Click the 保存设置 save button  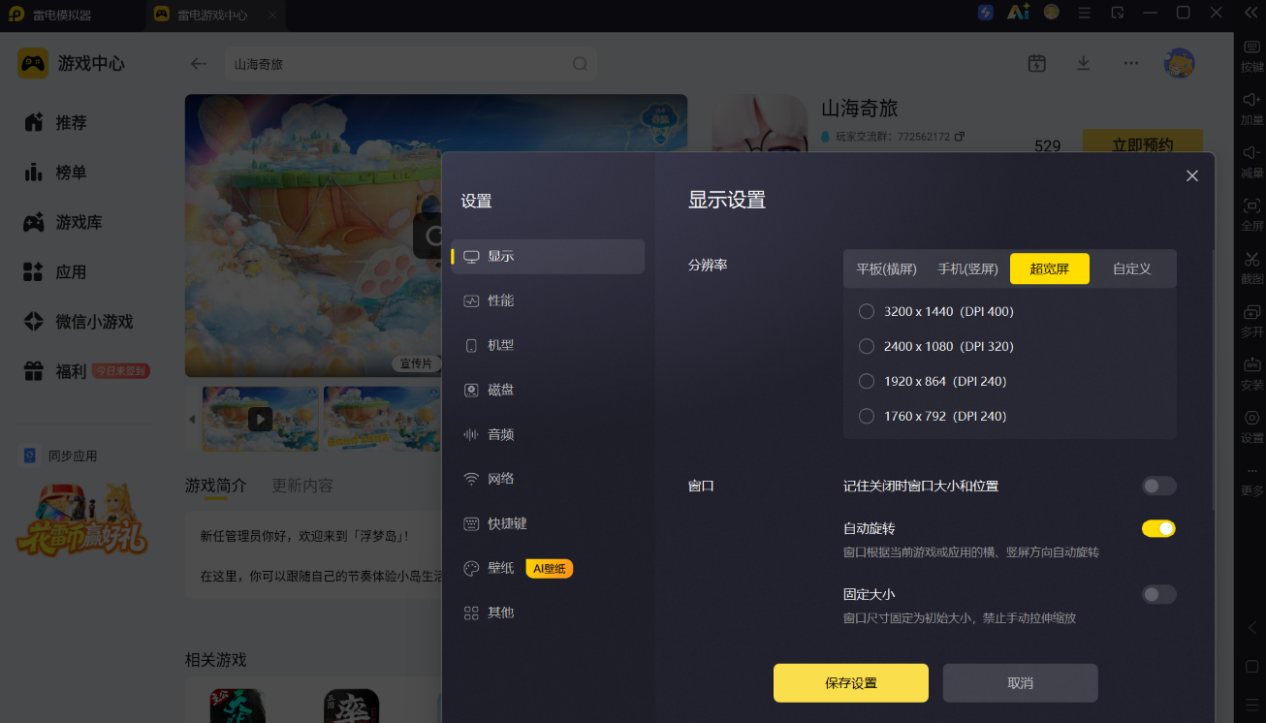coord(851,683)
